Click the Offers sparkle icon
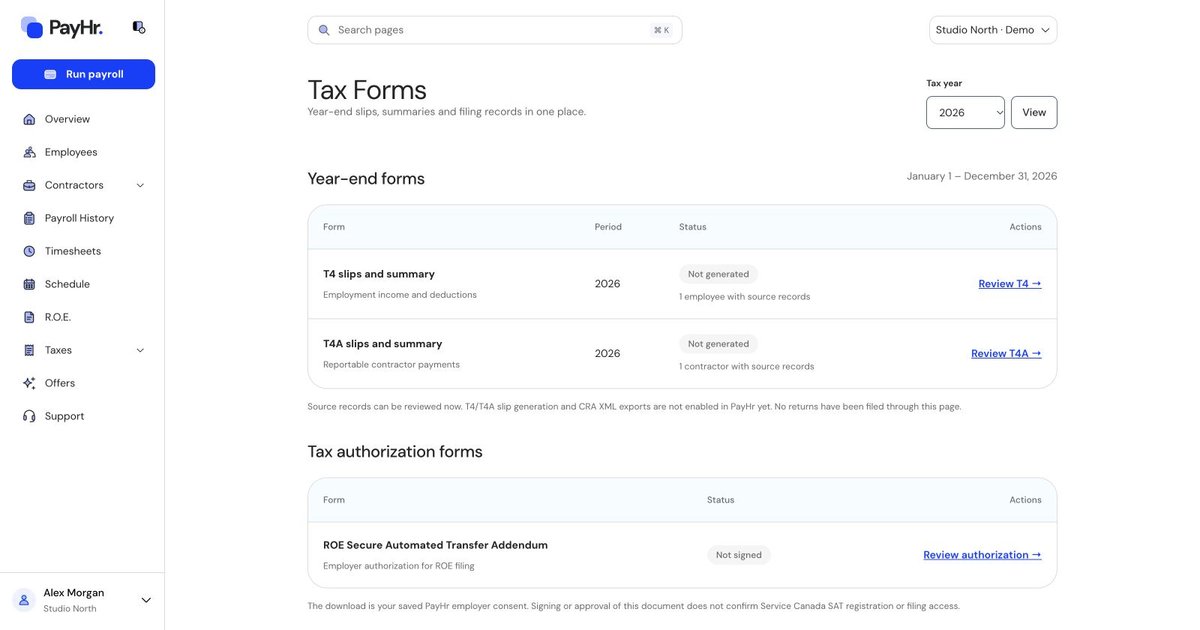This screenshot has width=1200, height=630. click(x=29, y=383)
